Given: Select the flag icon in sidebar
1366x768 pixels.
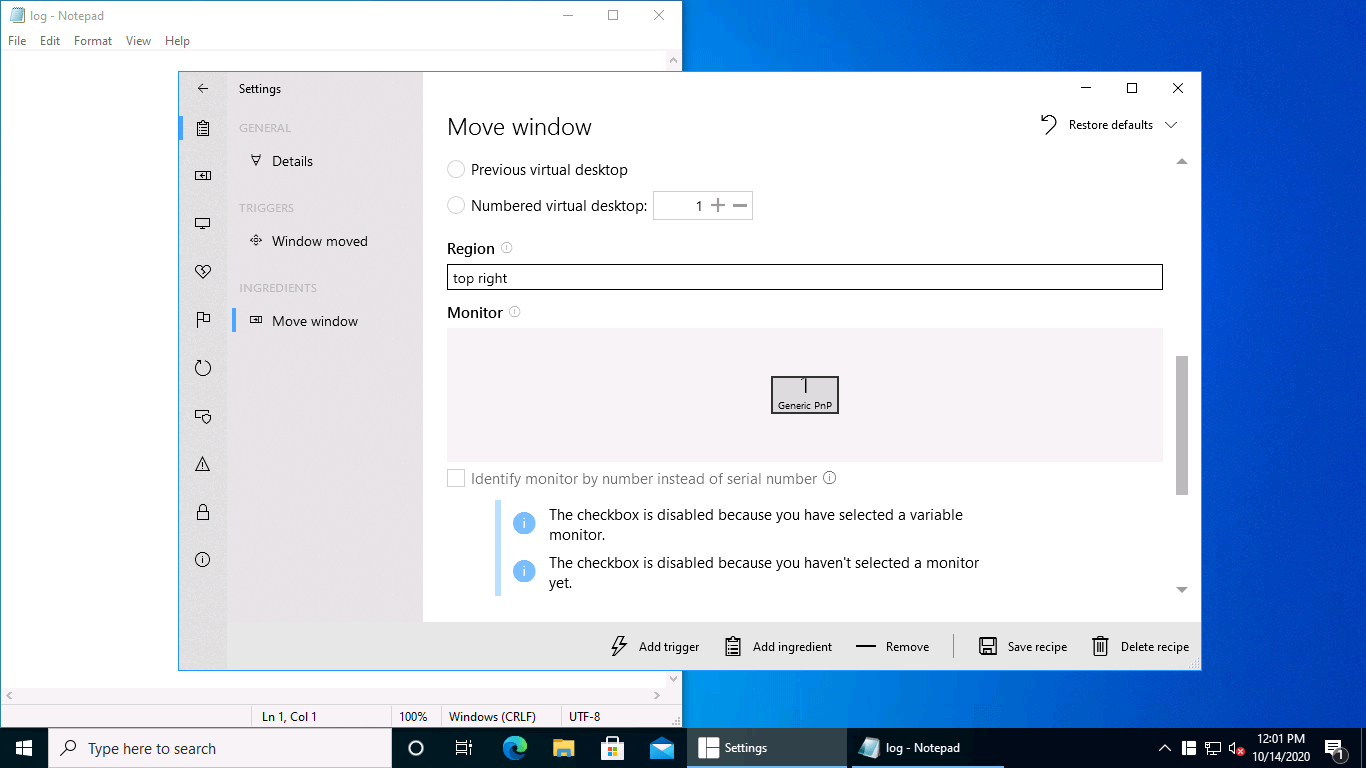Looking at the screenshot, I should coord(203,320).
